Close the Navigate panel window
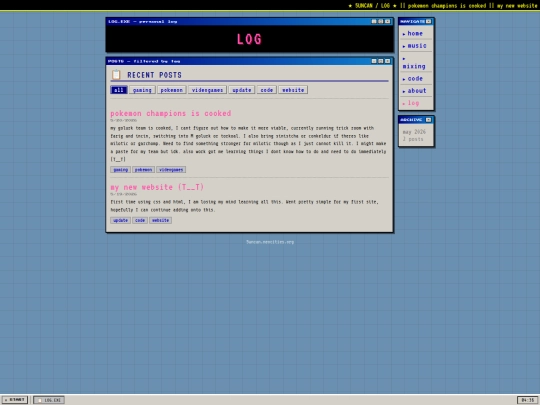 pos(428,21)
